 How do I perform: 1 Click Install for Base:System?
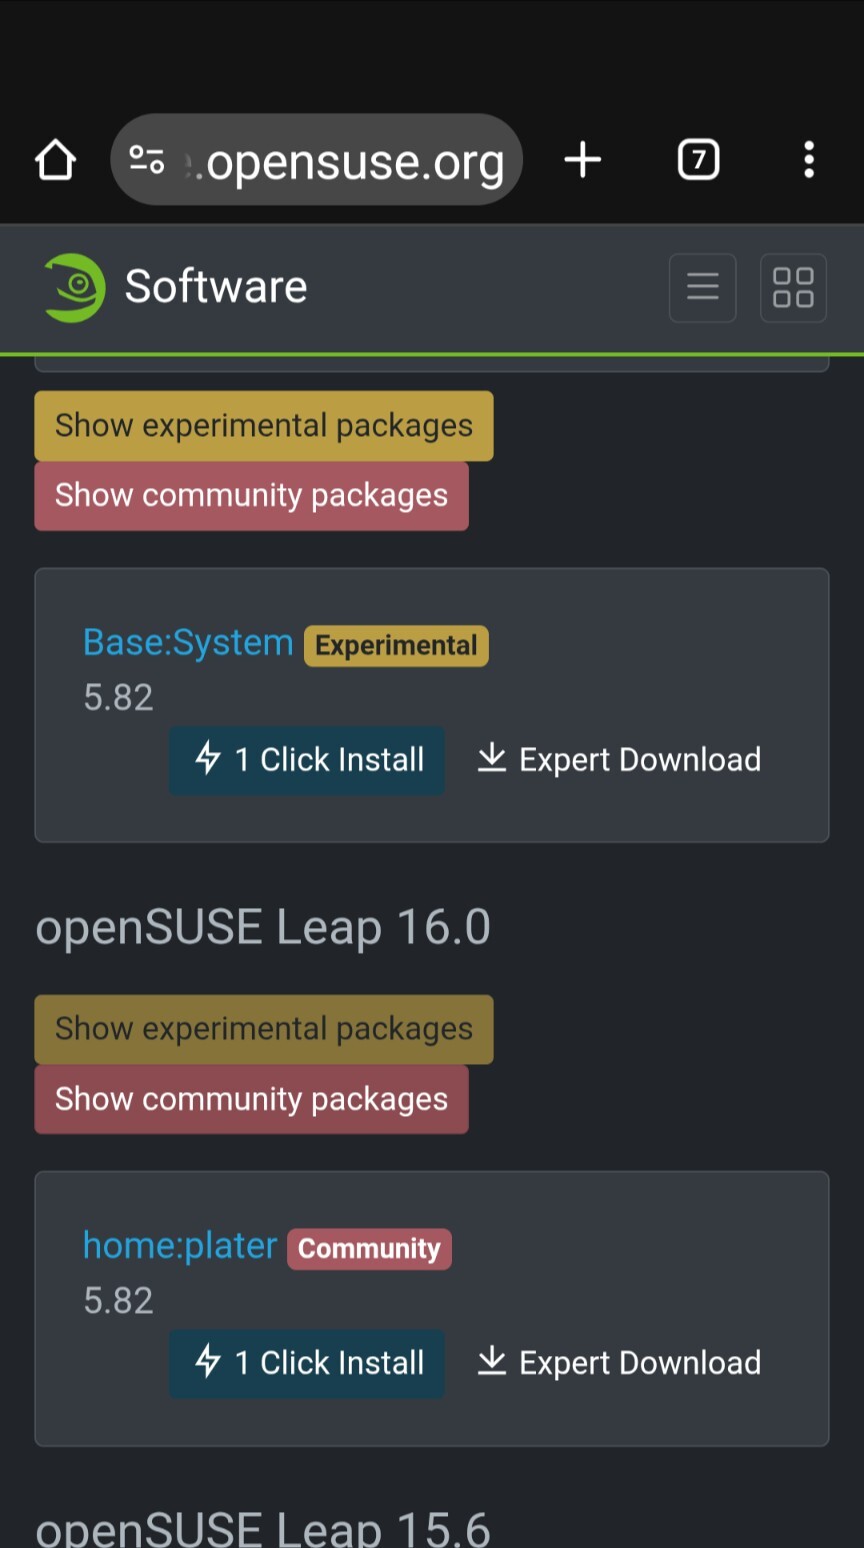click(307, 760)
